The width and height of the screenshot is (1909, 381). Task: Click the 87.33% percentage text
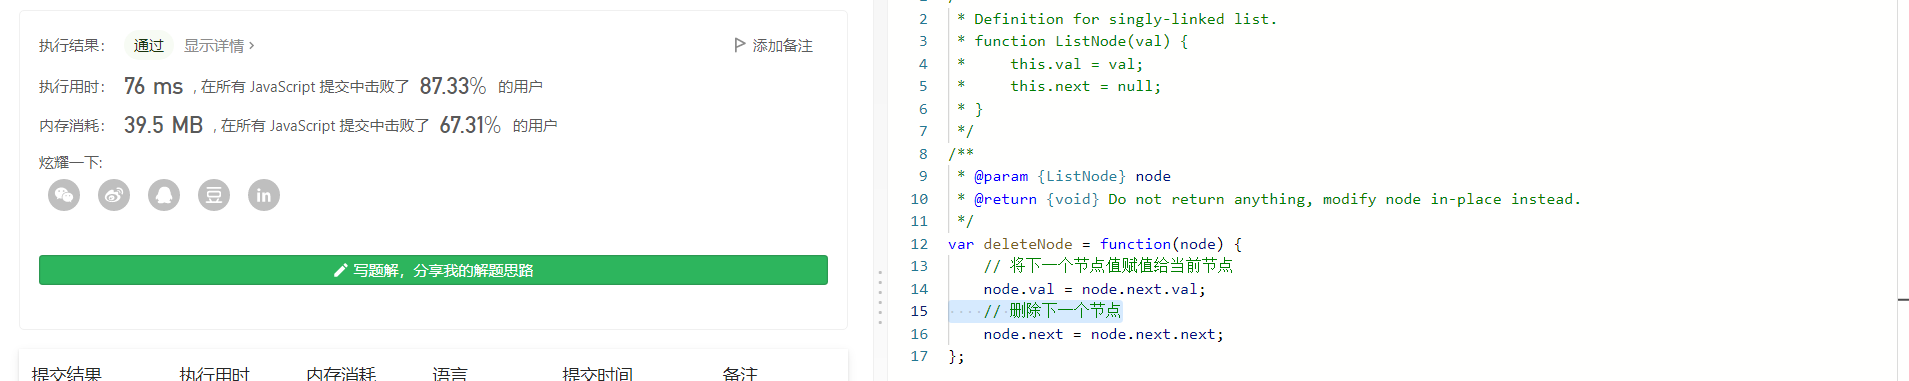(x=453, y=86)
